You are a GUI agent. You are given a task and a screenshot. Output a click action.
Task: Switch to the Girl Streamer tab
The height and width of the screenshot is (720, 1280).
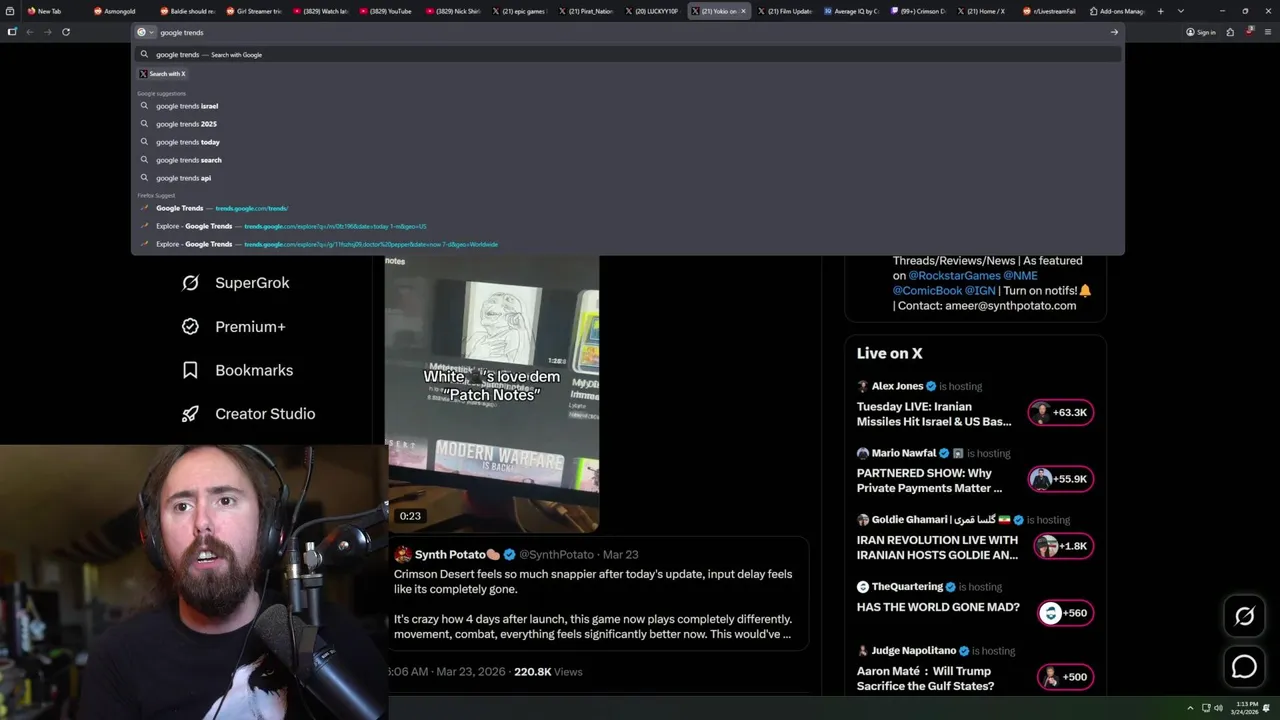click(254, 11)
